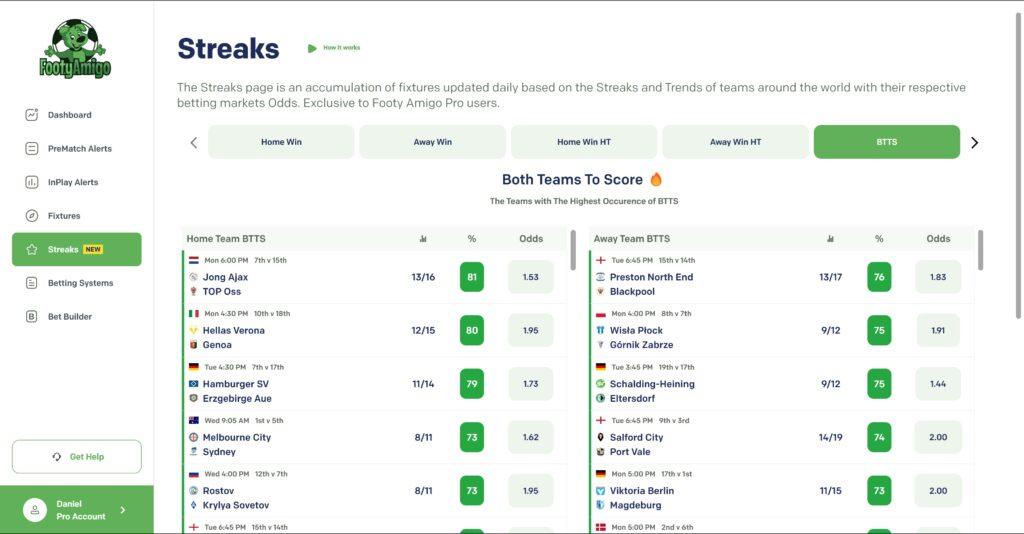Viewport: 1024px width, 534px height.
Task: Click the Melbourne City crest icon
Action: pyautogui.click(x=193, y=437)
